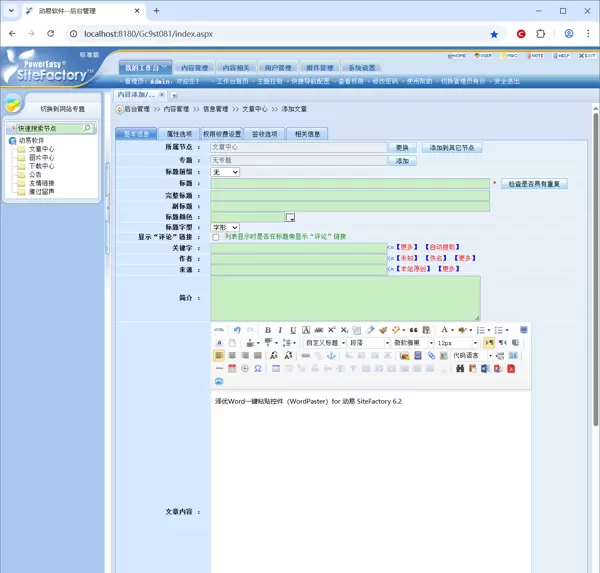Image resolution: width=600 pixels, height=573 pixels.
Task: Open the 标题字型 dropdown
Action: (225, 227)
